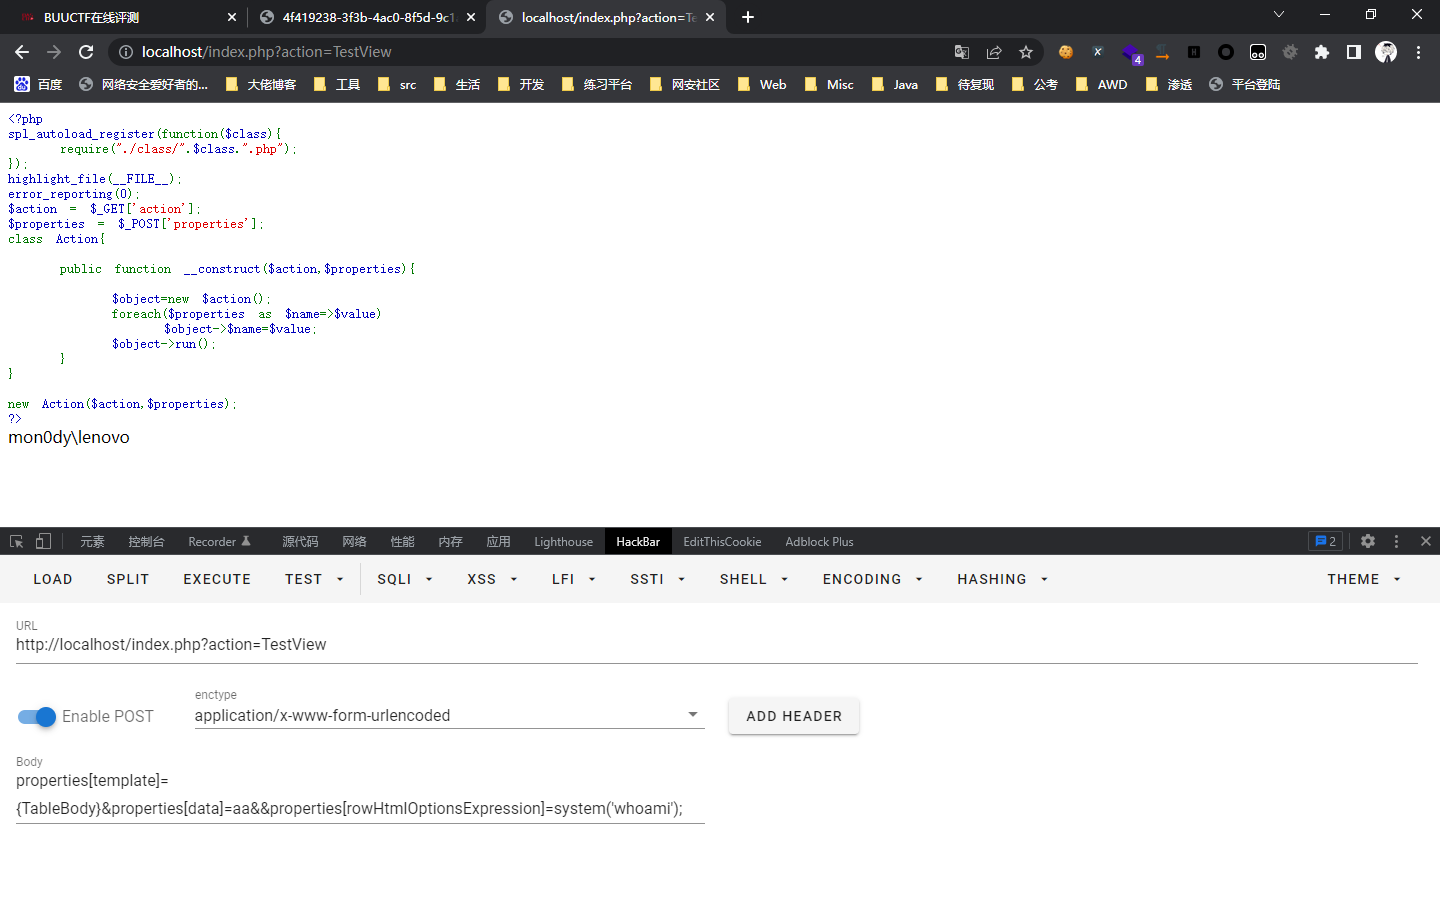Expand the SSTI payload menu
The width and height of the screenshot is (1440, 900).
[658, 579]
